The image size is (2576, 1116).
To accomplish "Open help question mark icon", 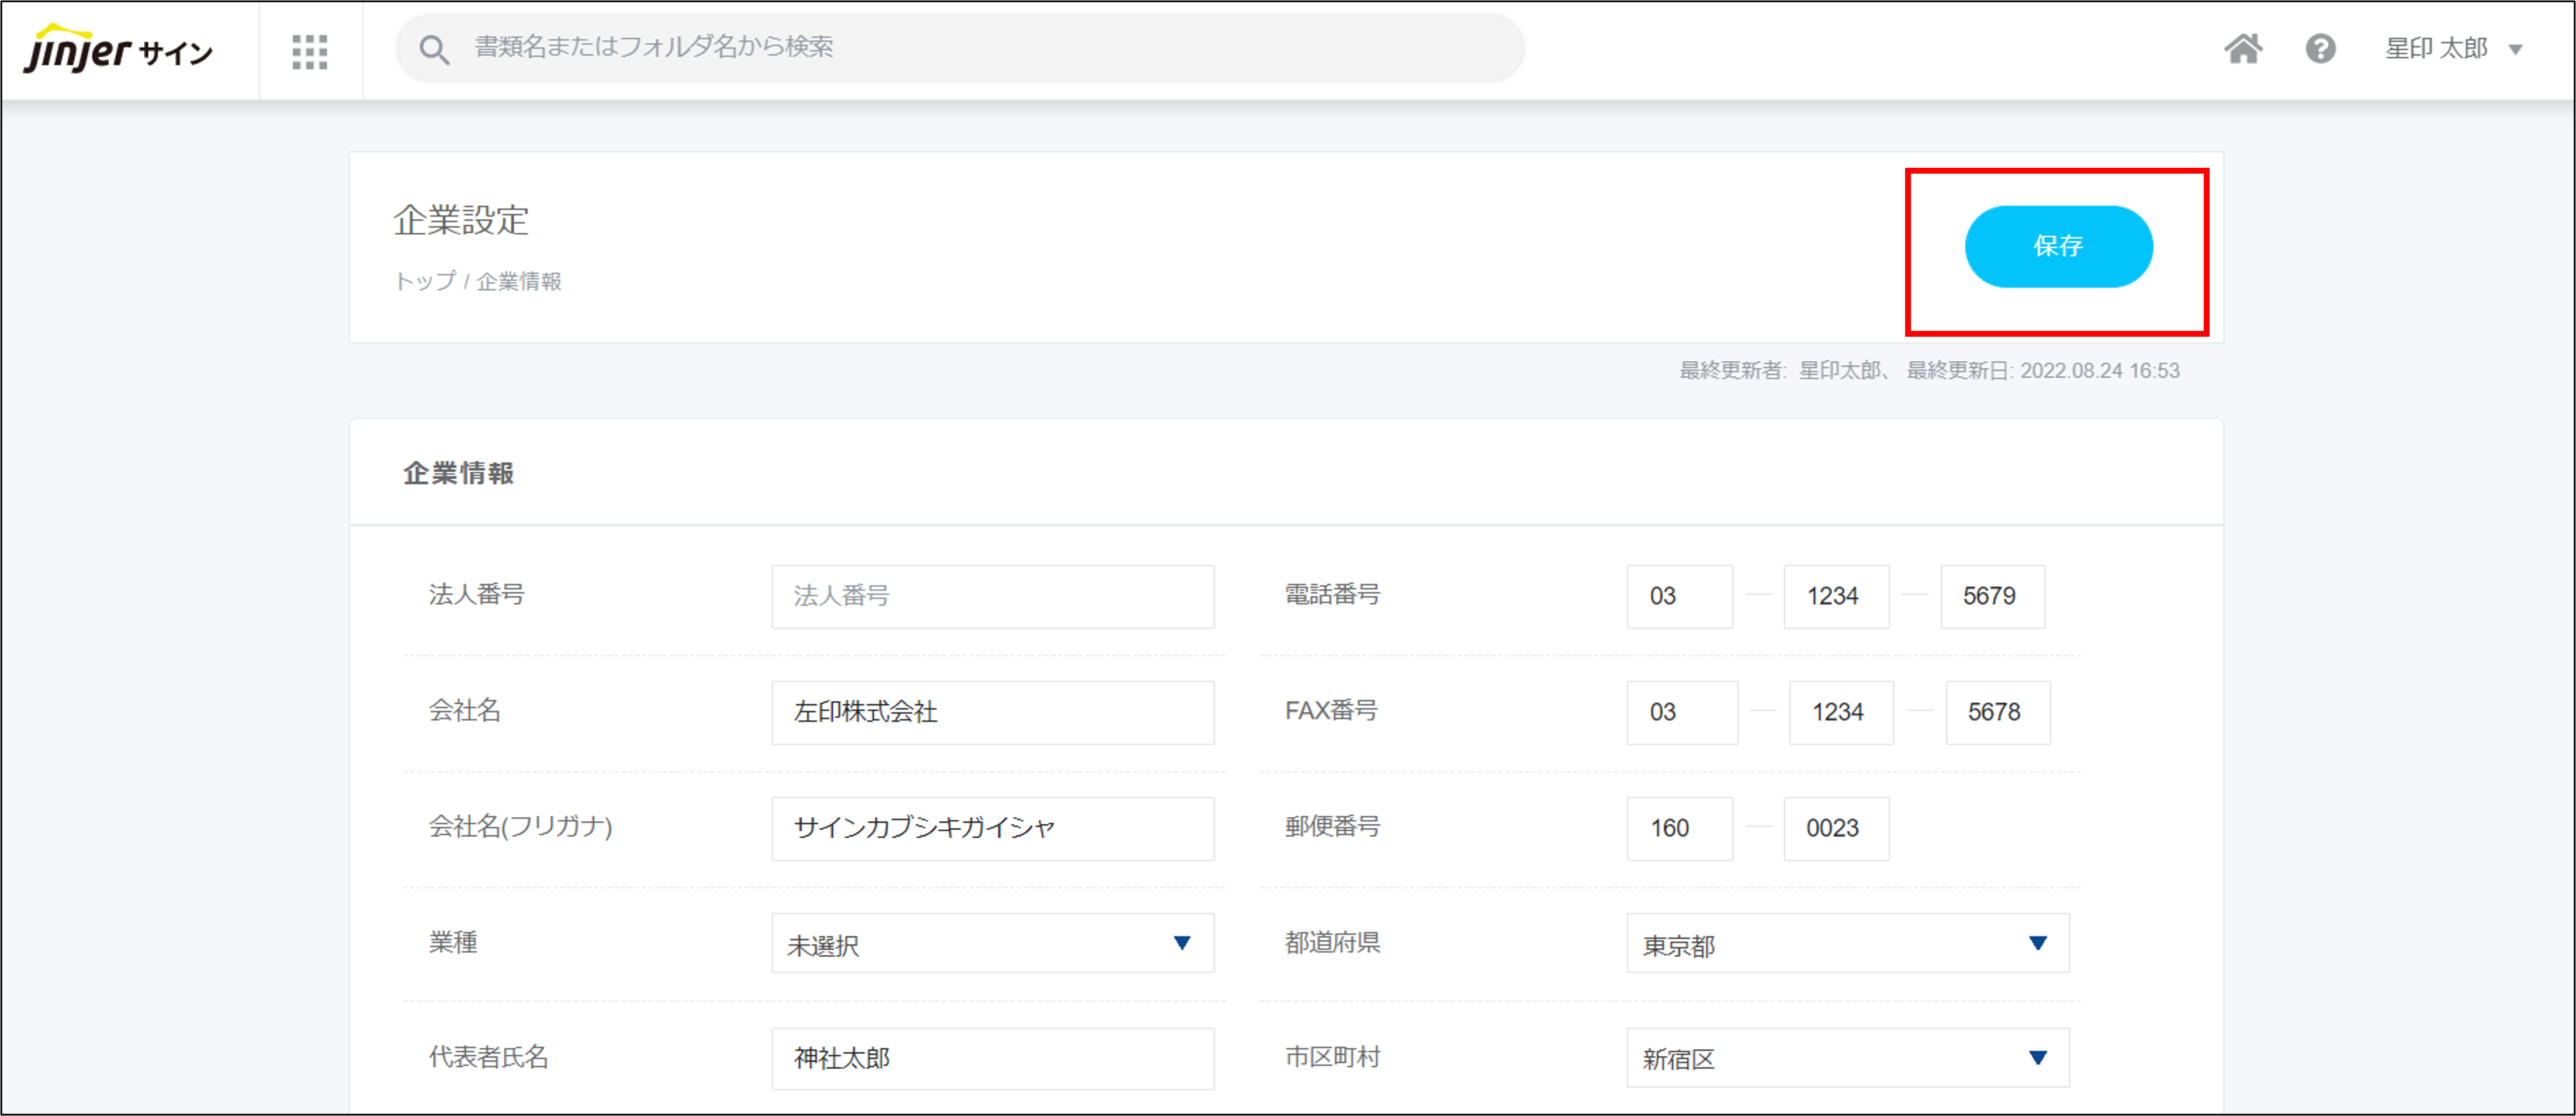I will tap(2320, 48).
